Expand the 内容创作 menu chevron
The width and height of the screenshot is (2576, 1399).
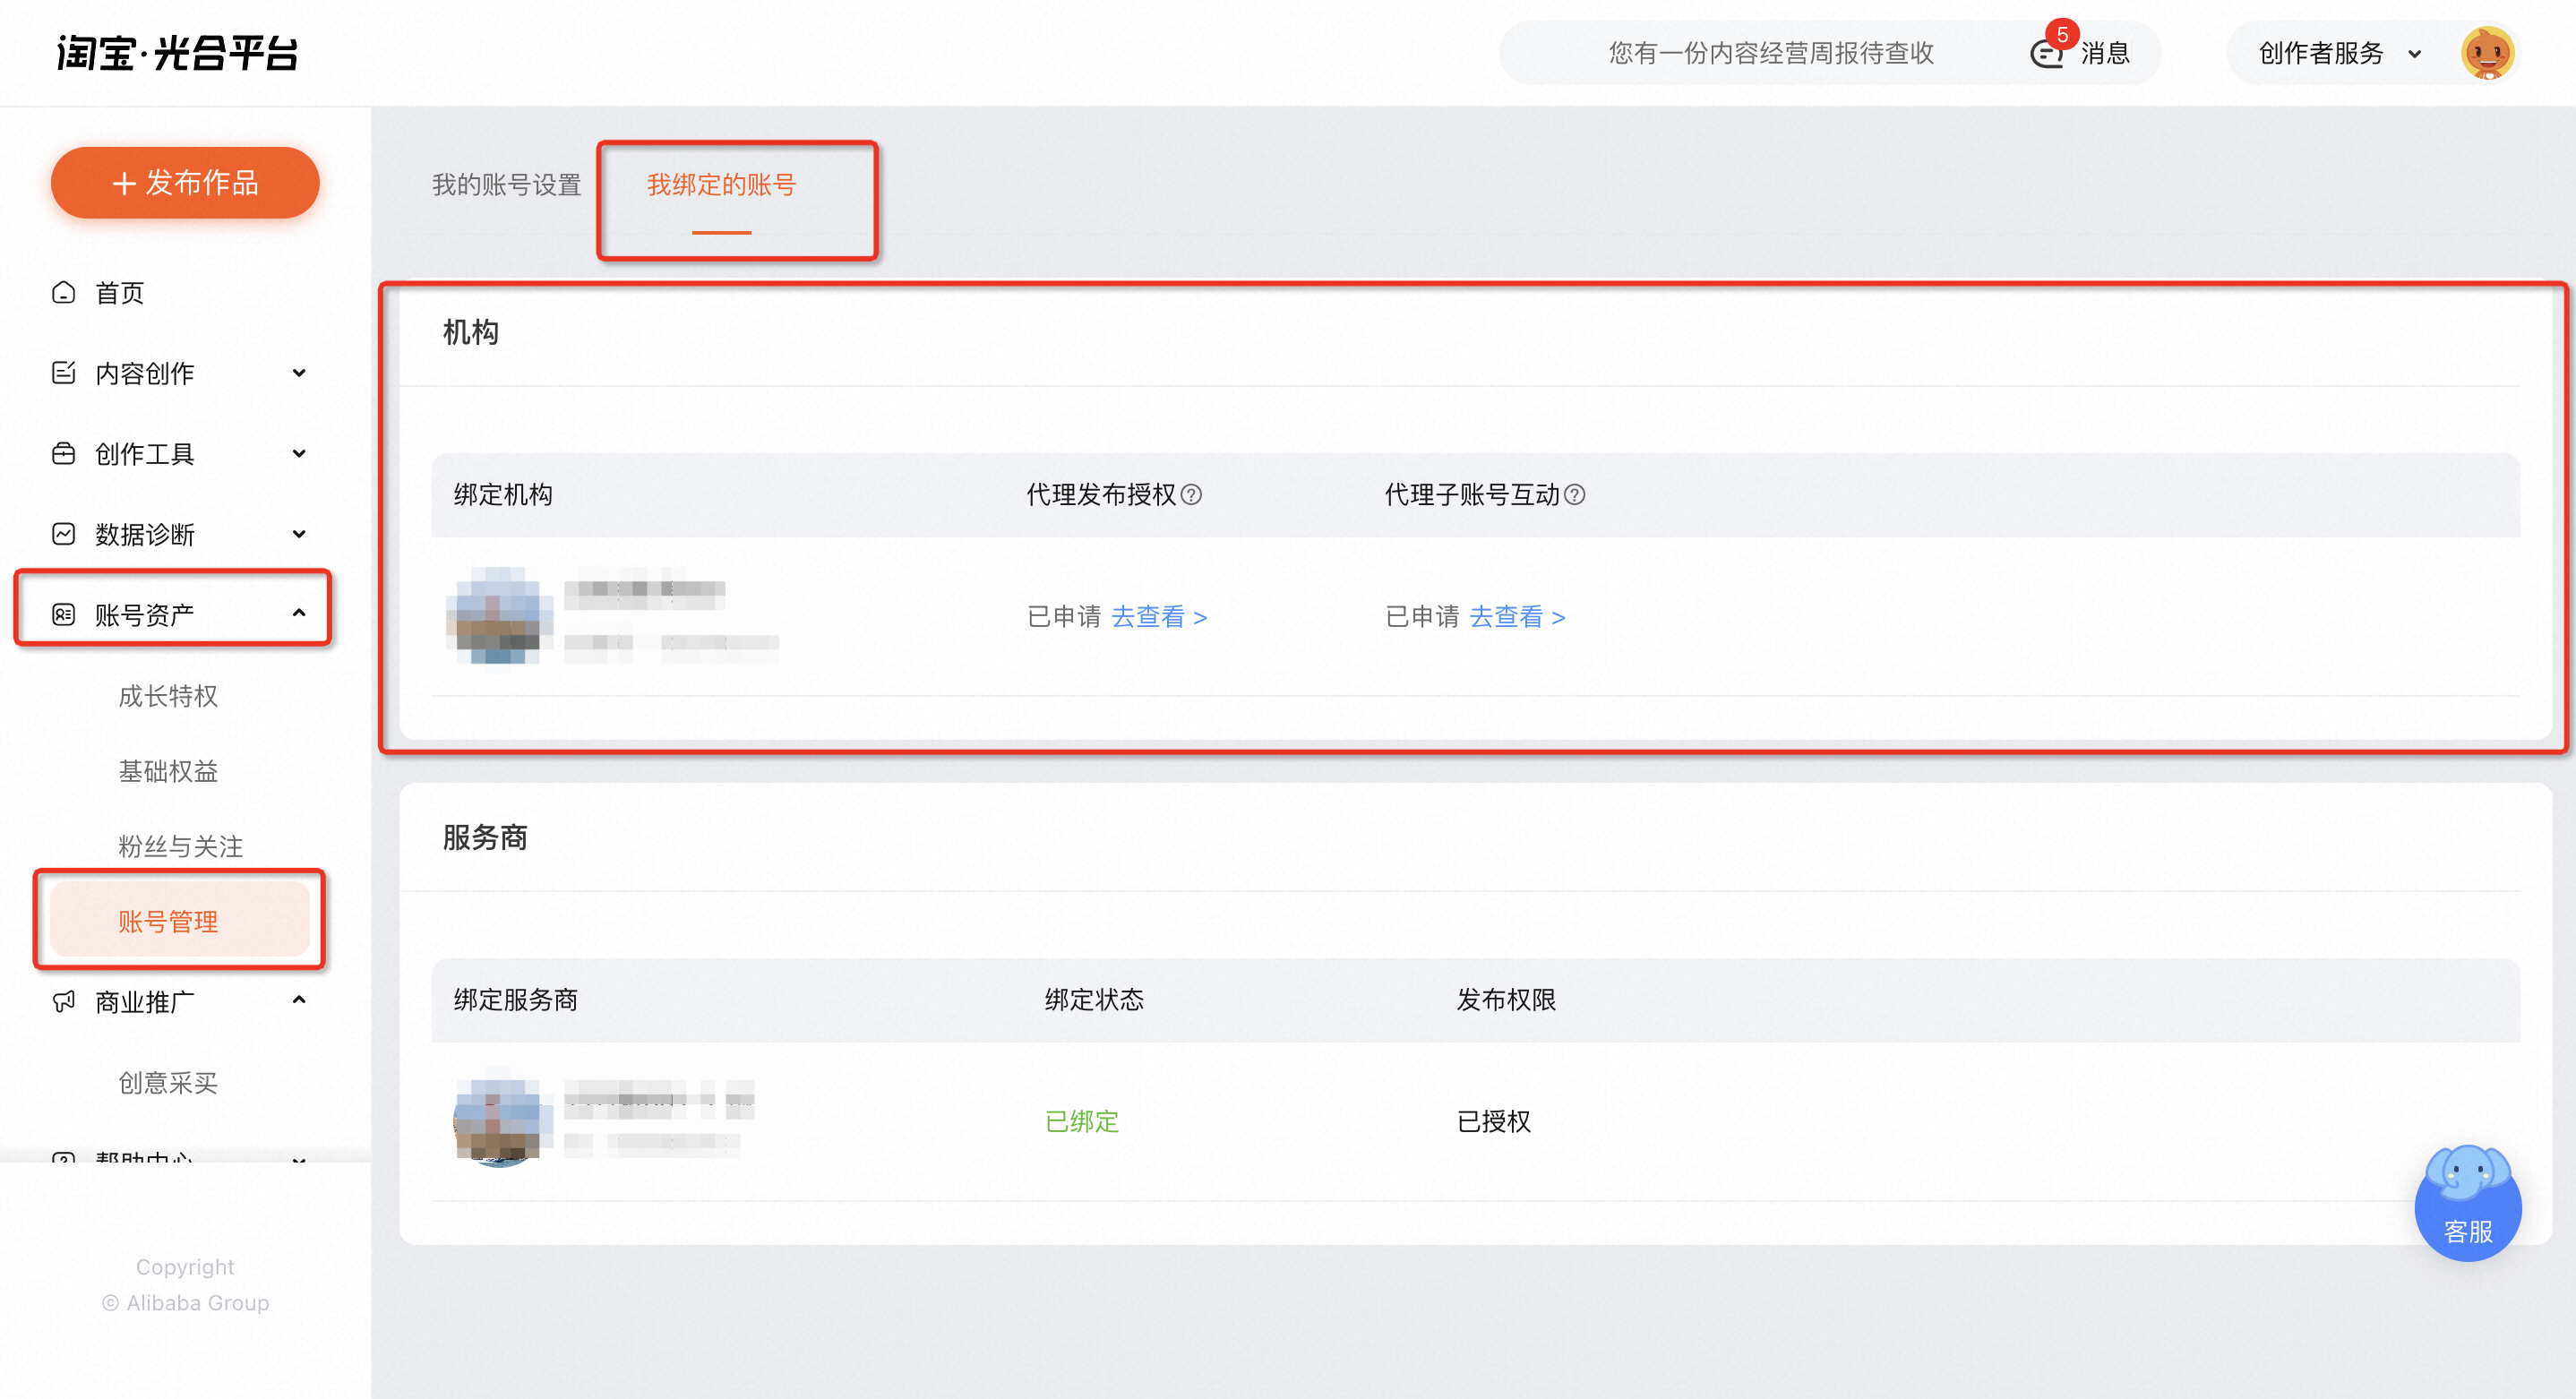tap(298, 373)
